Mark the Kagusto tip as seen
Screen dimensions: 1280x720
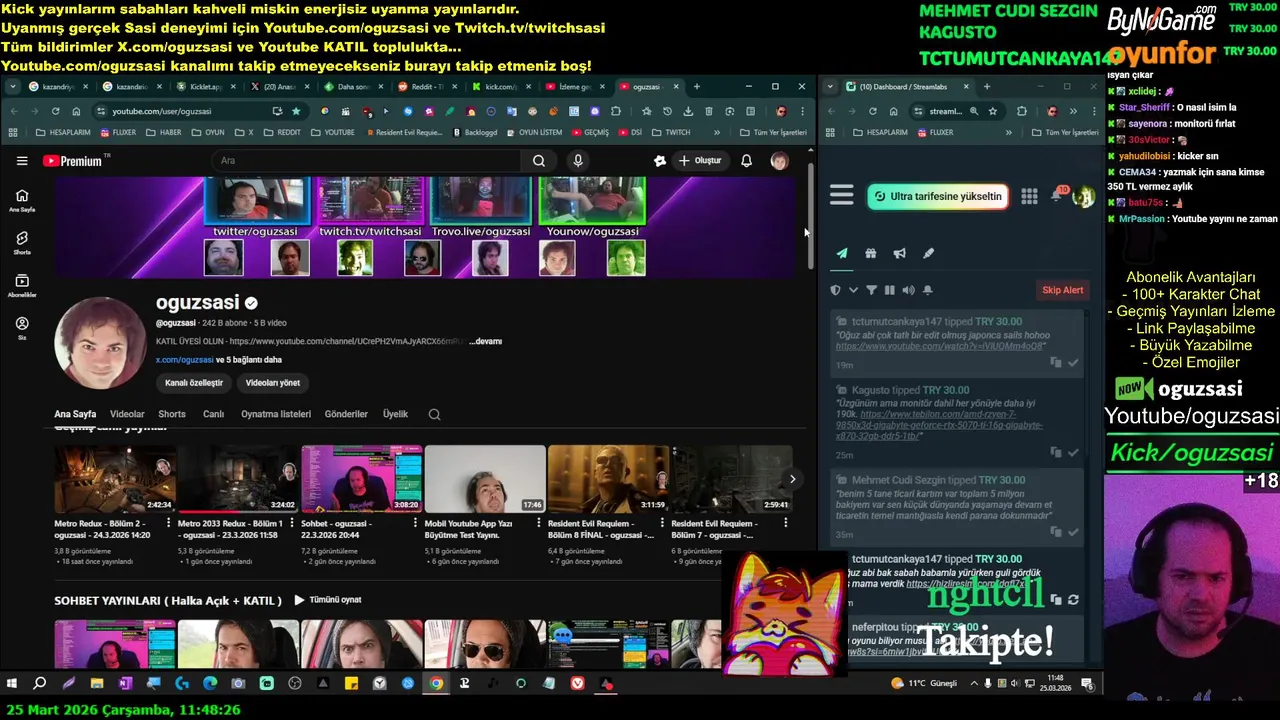(x=1073, y=452)
